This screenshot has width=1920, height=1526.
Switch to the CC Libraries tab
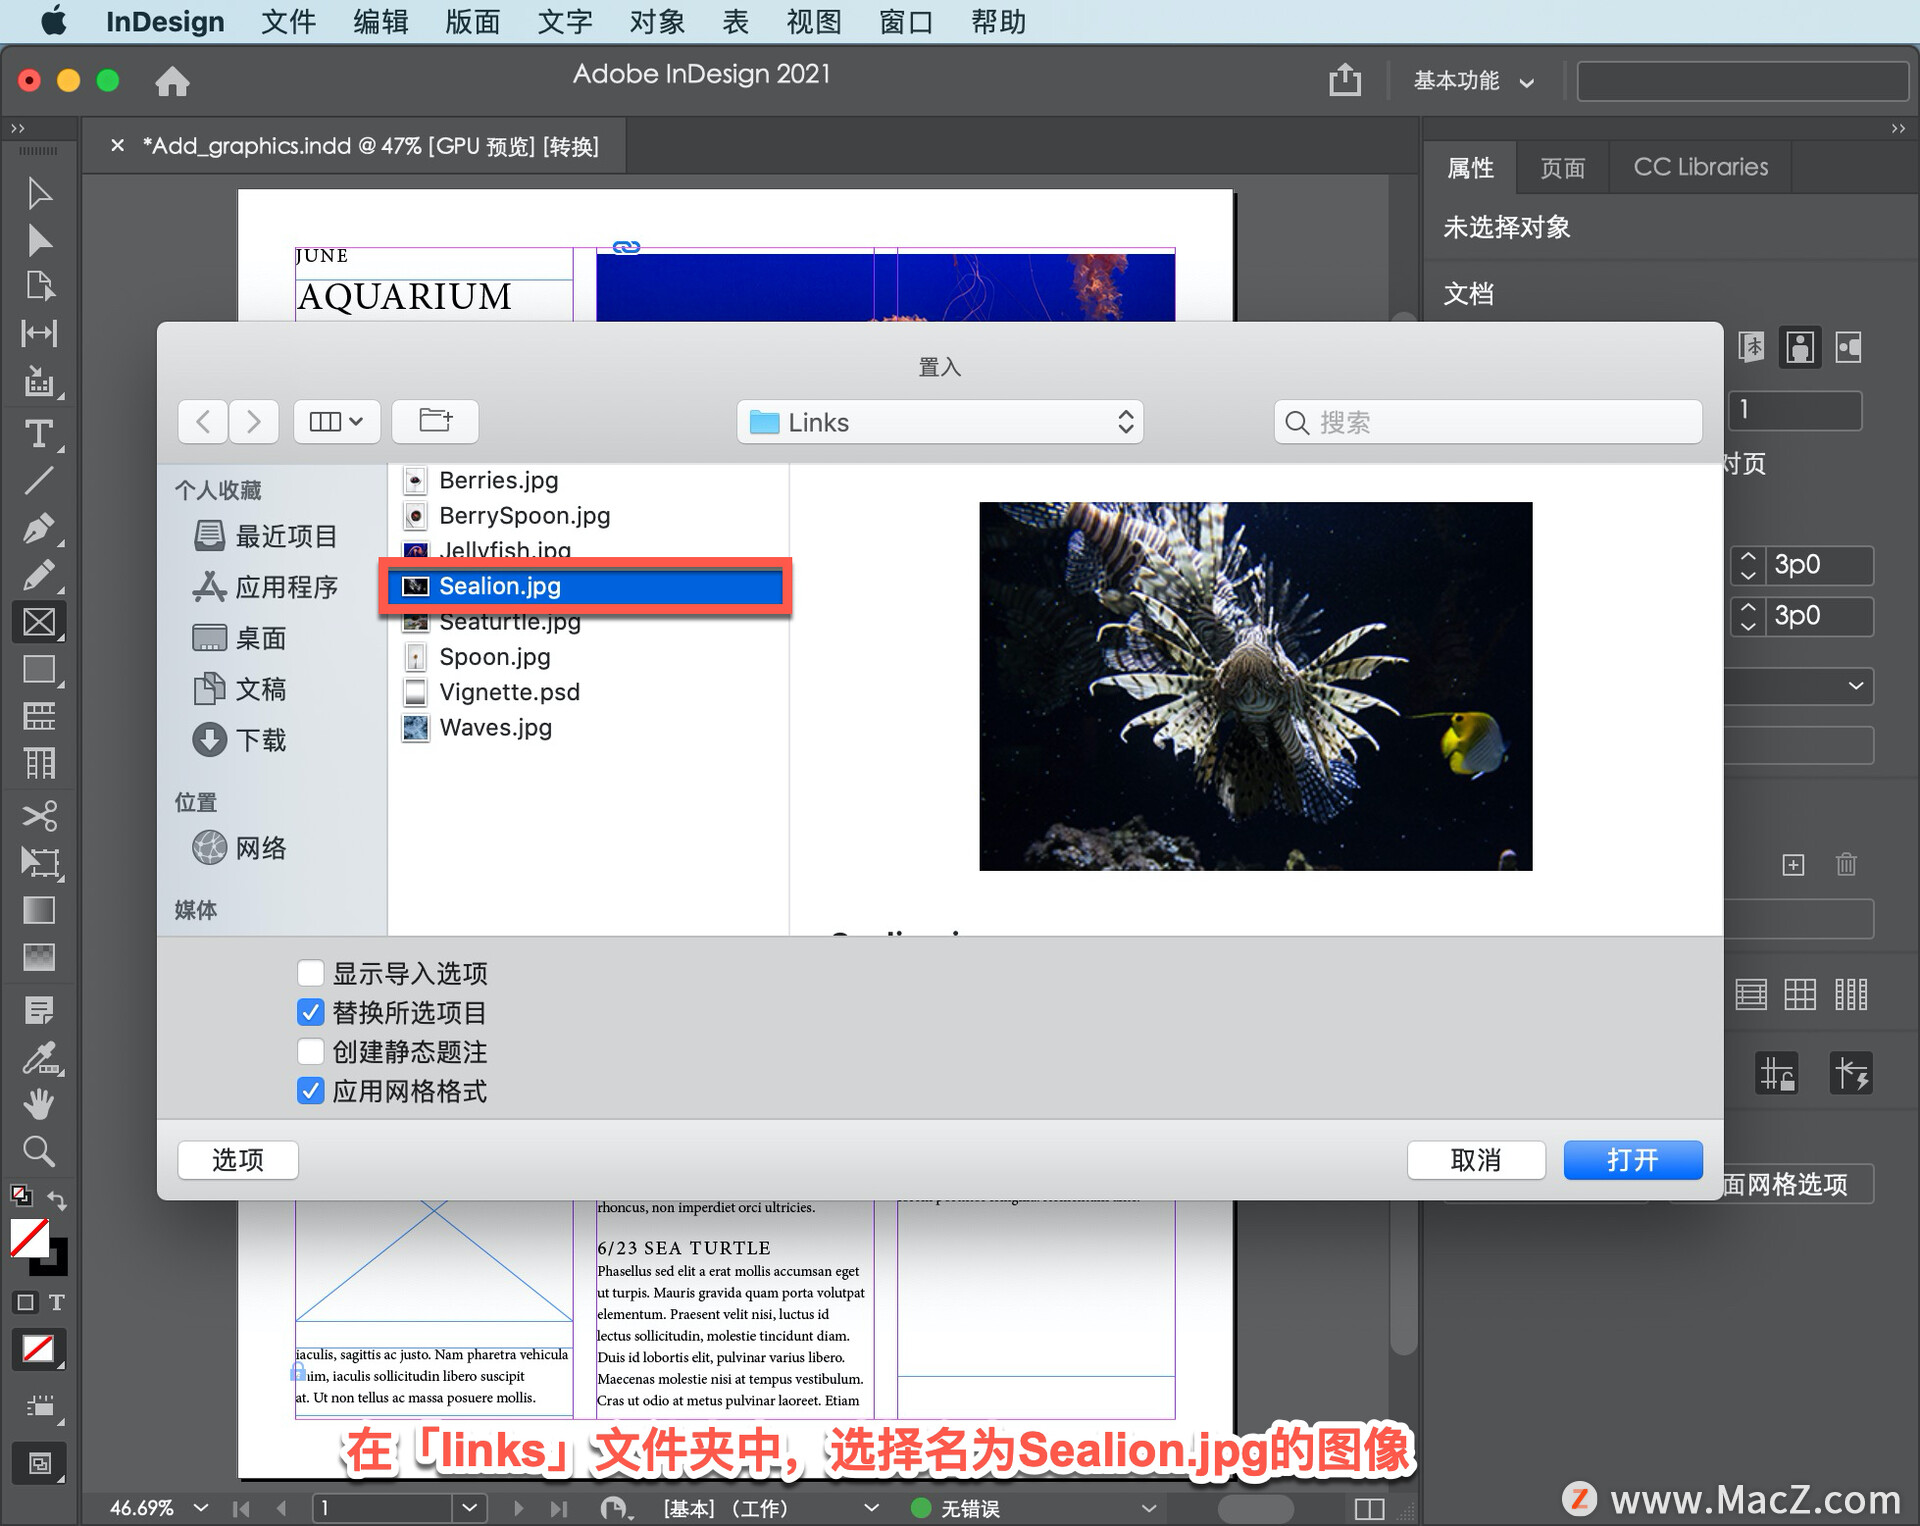(x=1700, y=167)
